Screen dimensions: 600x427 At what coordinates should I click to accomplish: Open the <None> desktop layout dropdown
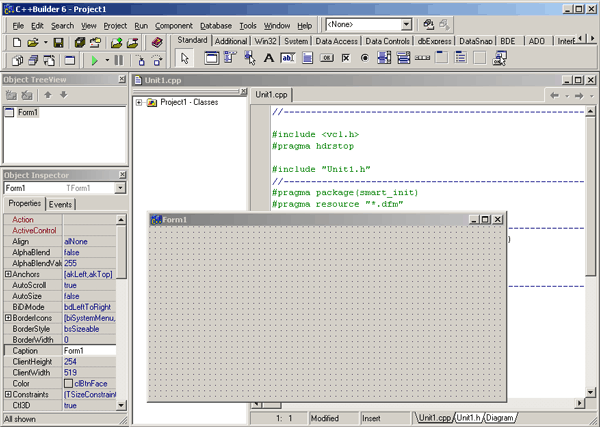(406, 24)
